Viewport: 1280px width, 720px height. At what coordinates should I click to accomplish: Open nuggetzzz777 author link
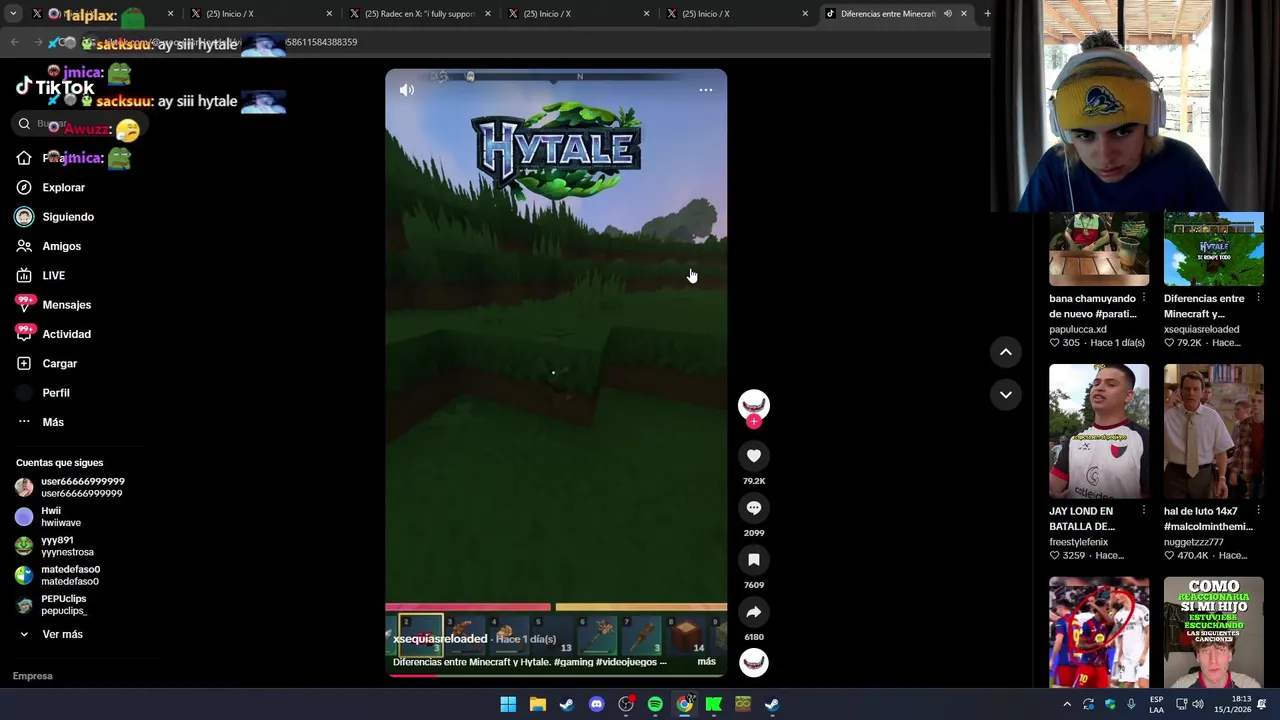pos(1194,542)
